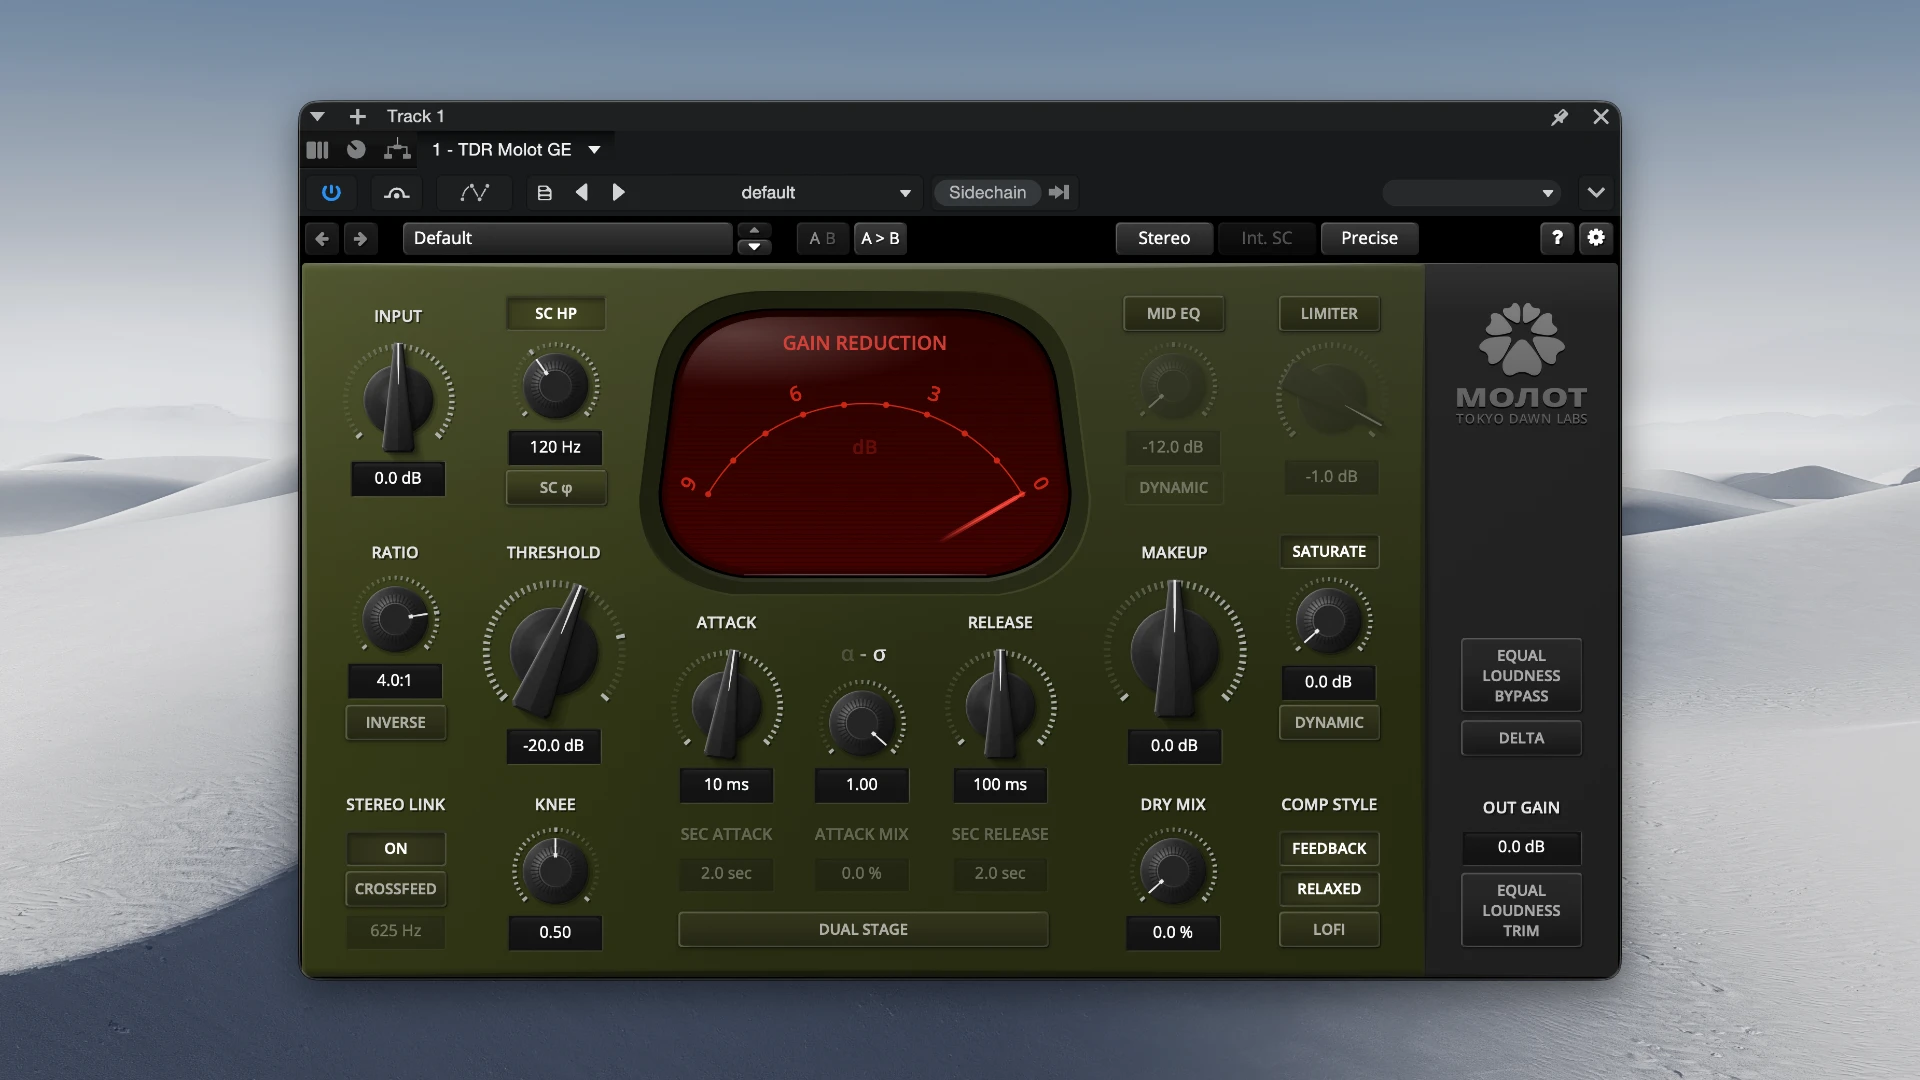
Task: Click the pin window icon
Action: tap(1559, 117)
